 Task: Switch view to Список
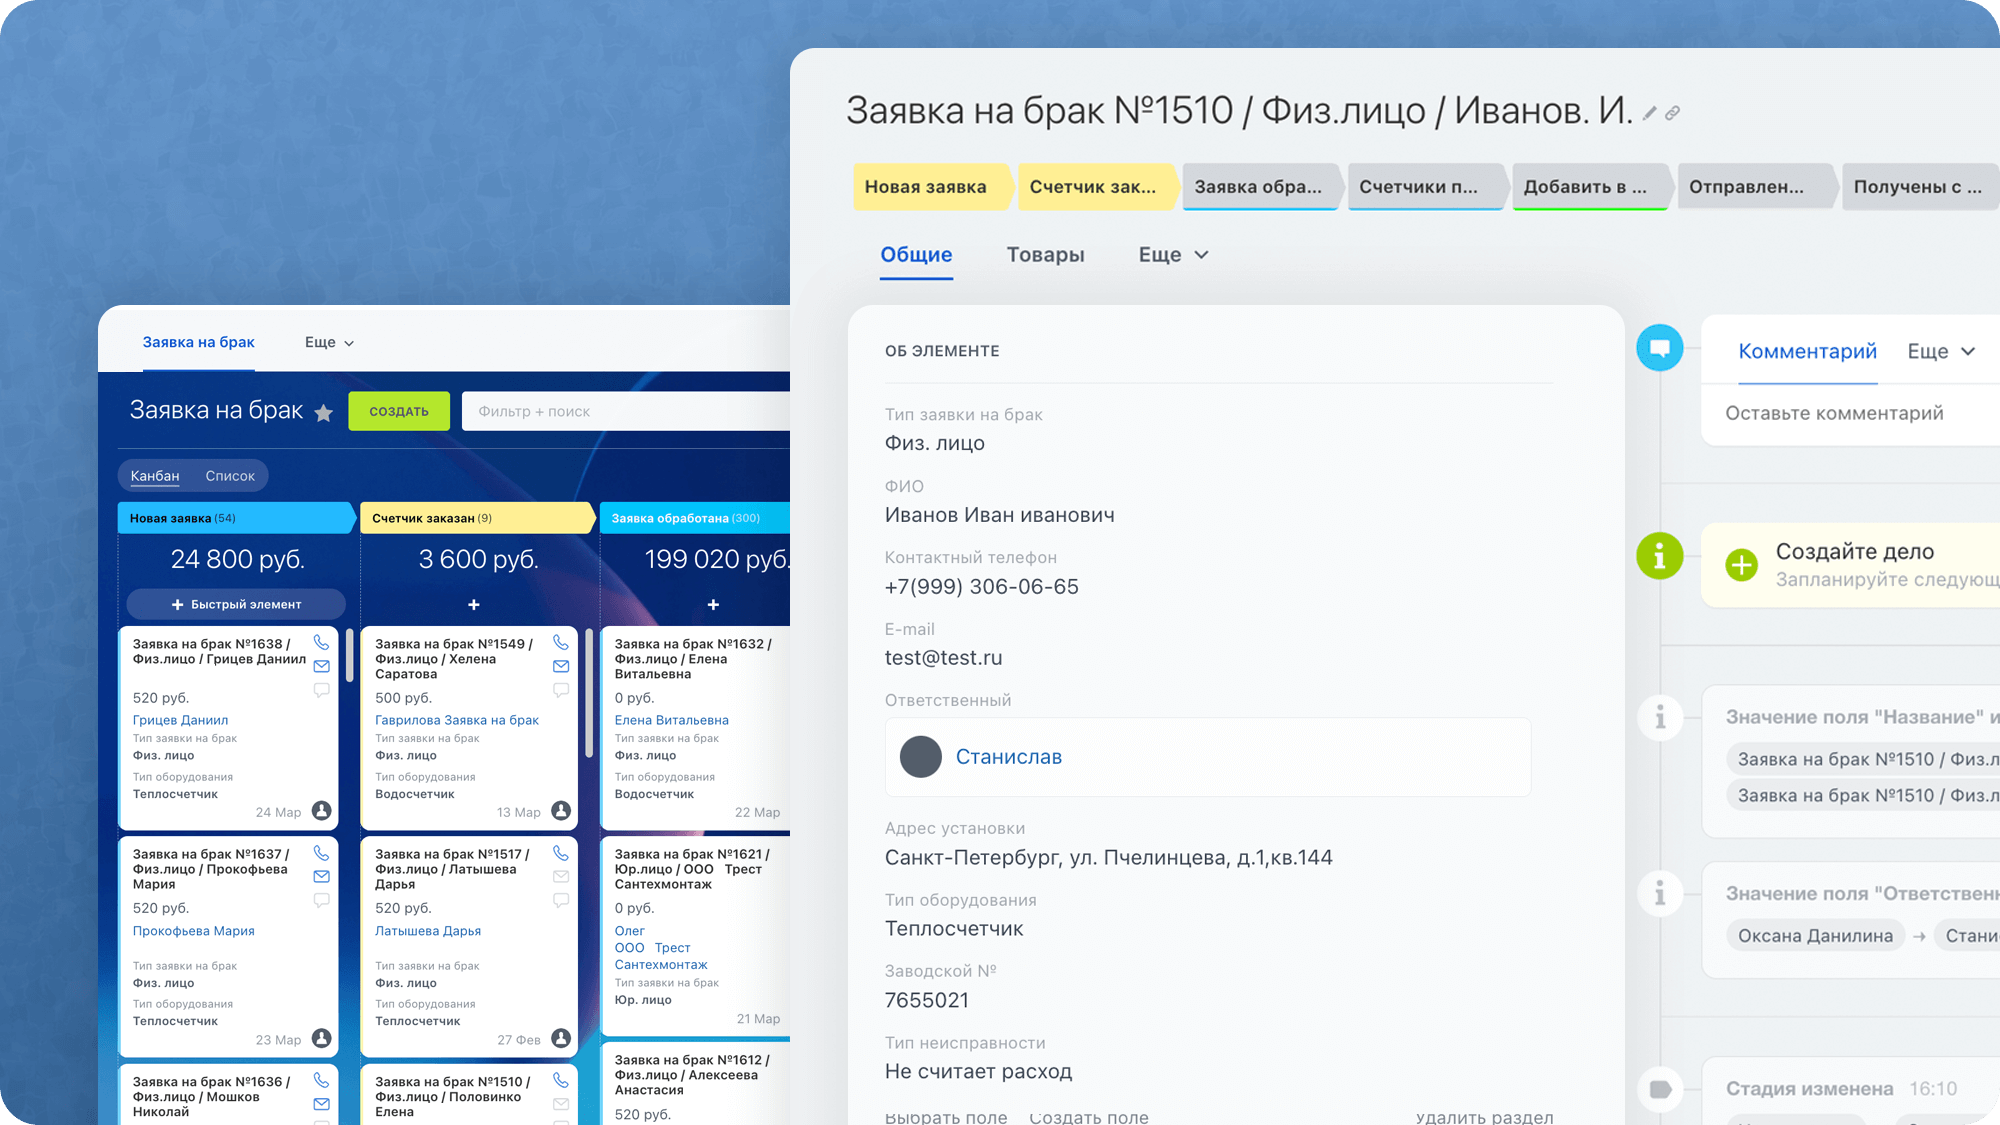pyautogui.click(x=230, y=476)
